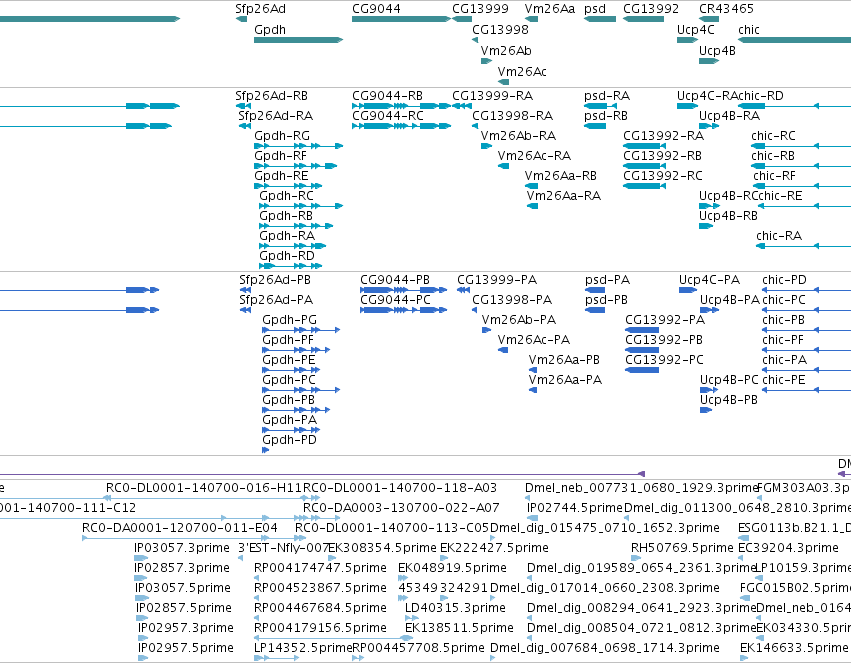Click the chic gene bar
851x663 pixels.
click(795, 40)
